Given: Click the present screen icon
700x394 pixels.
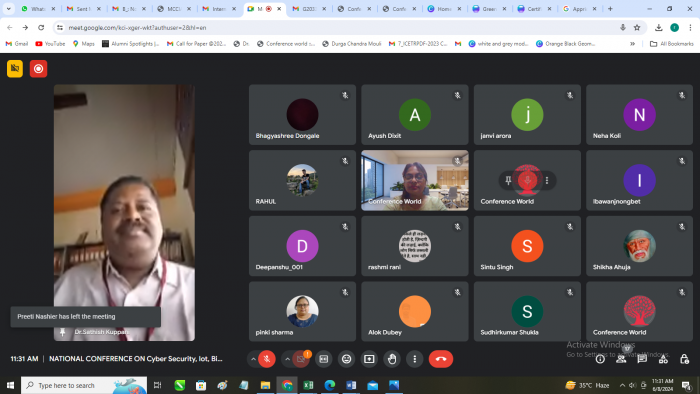Looking at the screenshot, I should tap(369, 359).
